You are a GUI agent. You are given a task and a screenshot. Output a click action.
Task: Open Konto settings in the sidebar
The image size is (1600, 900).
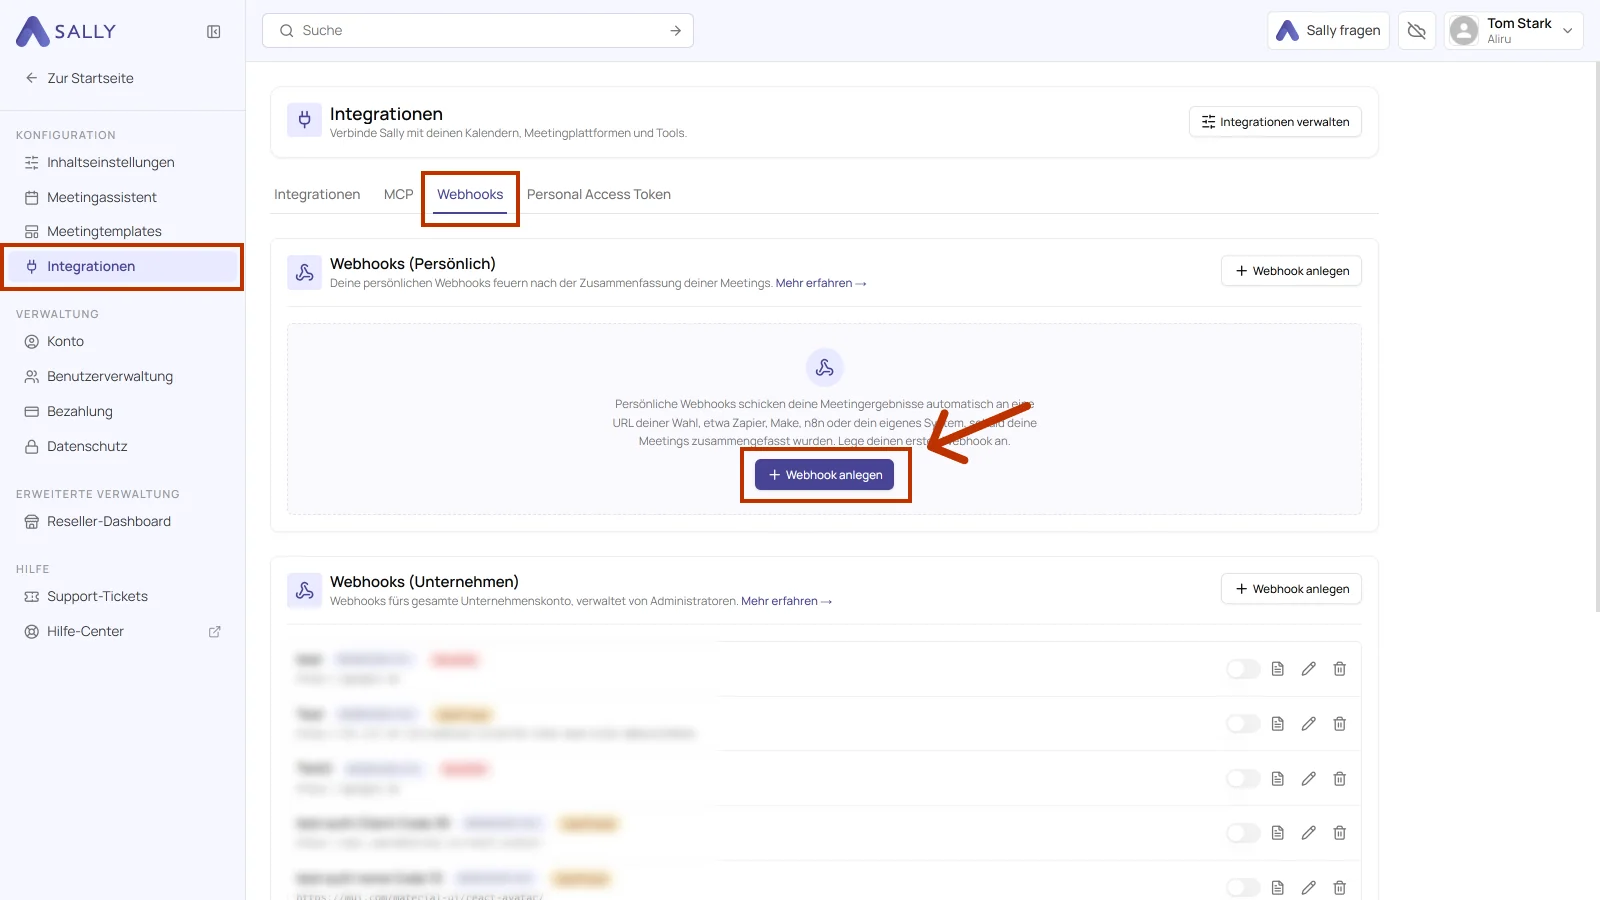122,342
